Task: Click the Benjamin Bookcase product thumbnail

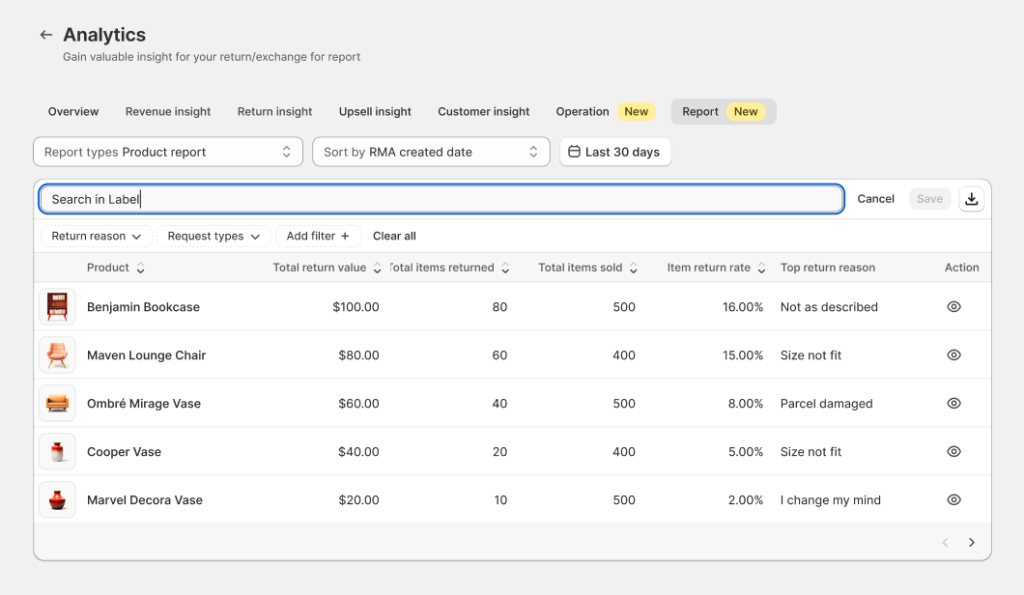Action: 57,307
